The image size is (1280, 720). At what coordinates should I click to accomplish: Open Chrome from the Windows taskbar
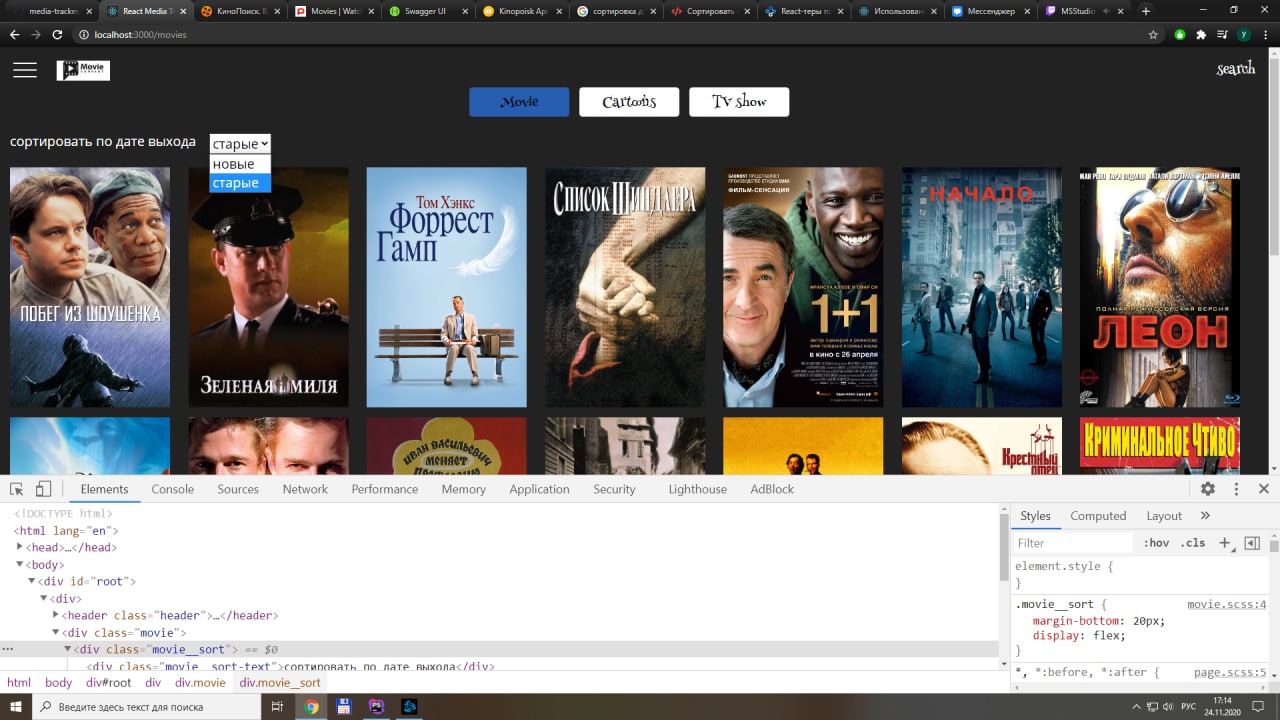(x=312, y=707)
